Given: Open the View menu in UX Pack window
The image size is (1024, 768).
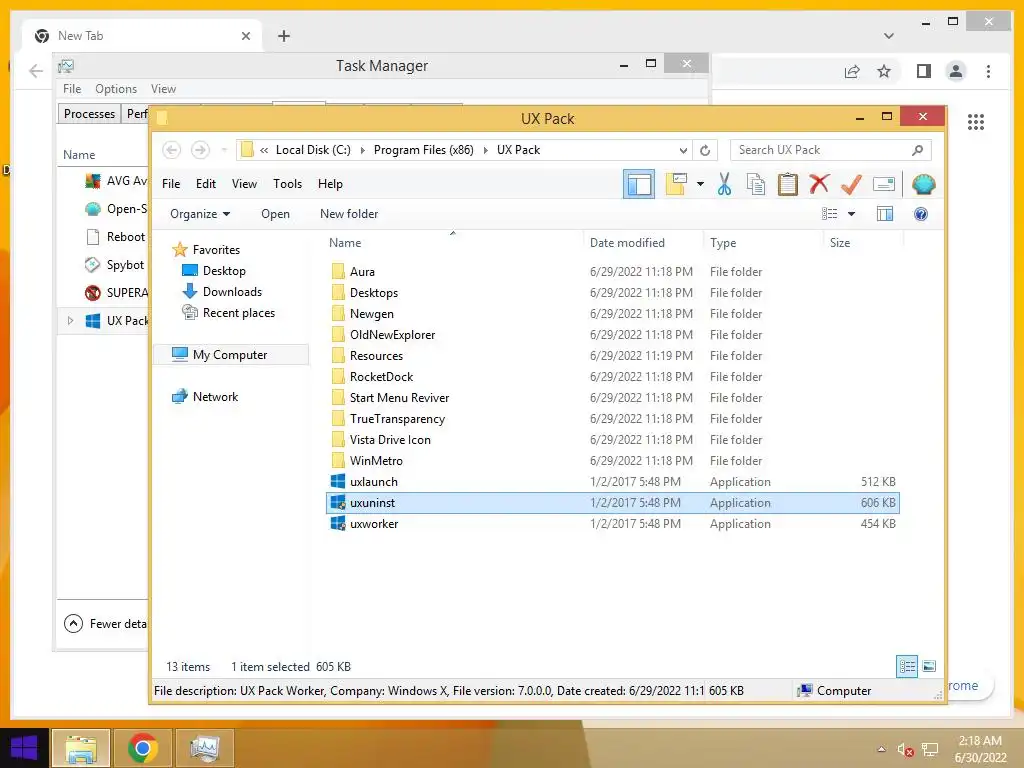Looking at the screenshot, I should (x=244, y=184).
